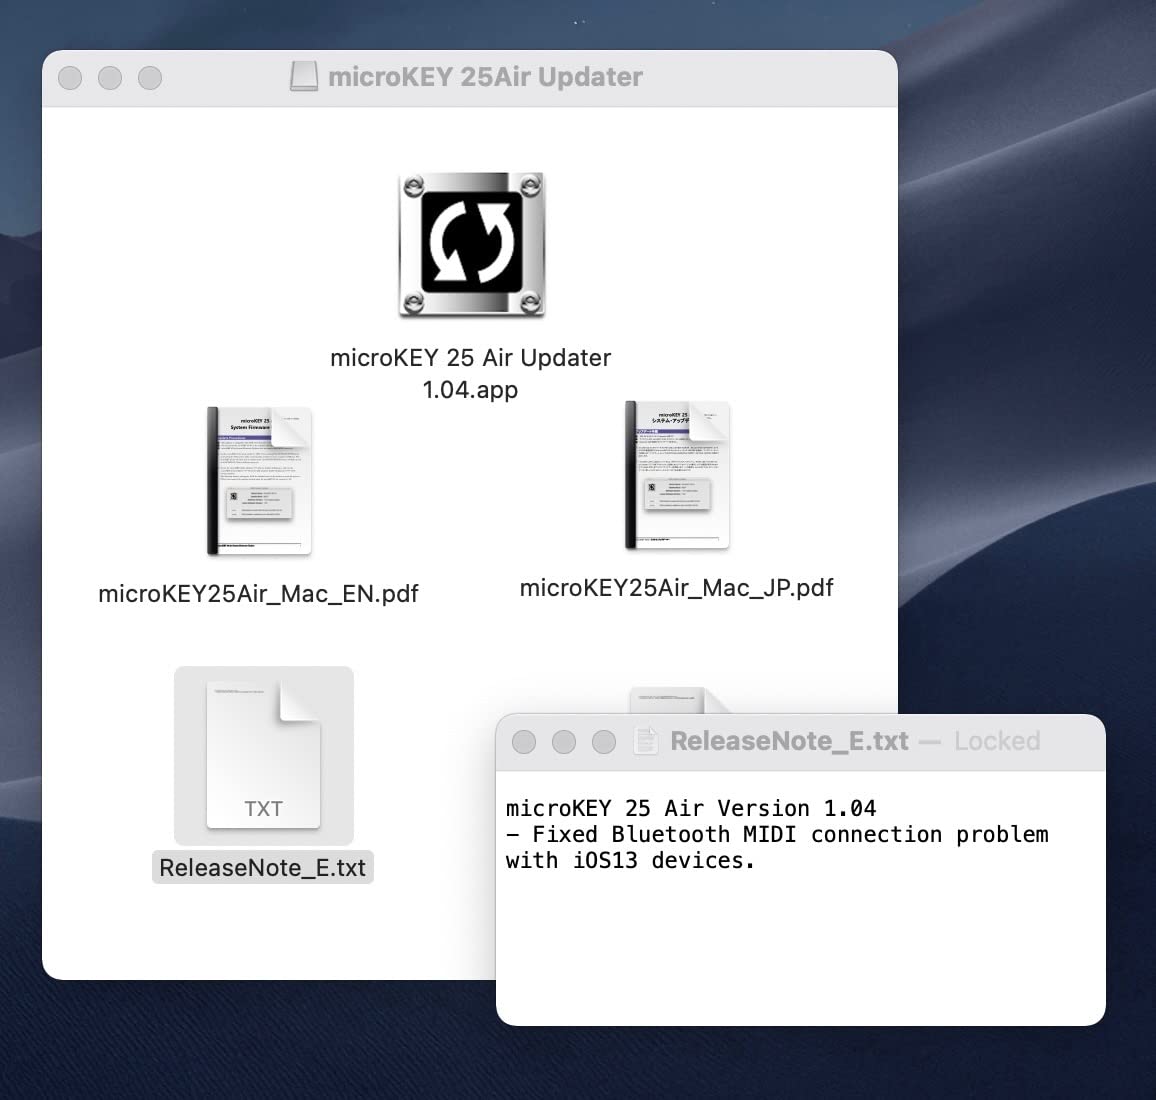Click the document proxy icon in ReleaseNote_E.txt title bar
The image size is (1156, 1100).
(x=646, y=741)
